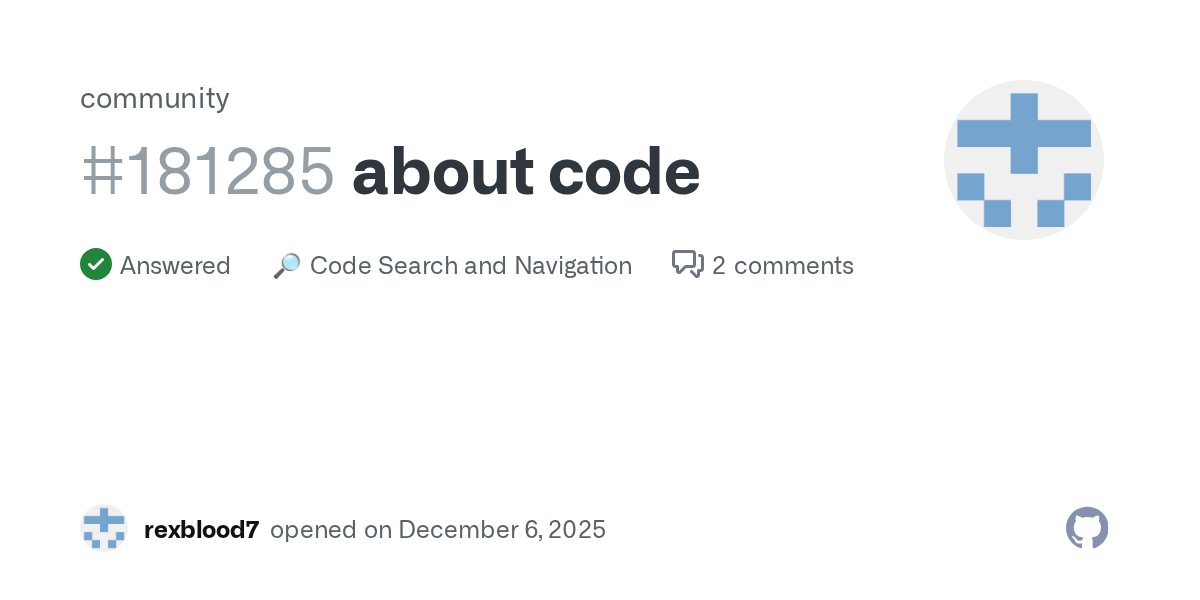This screenshot has width=1200, height=600.
Task: Click the magnifying glass category icon
Action: tap(287, 265)
